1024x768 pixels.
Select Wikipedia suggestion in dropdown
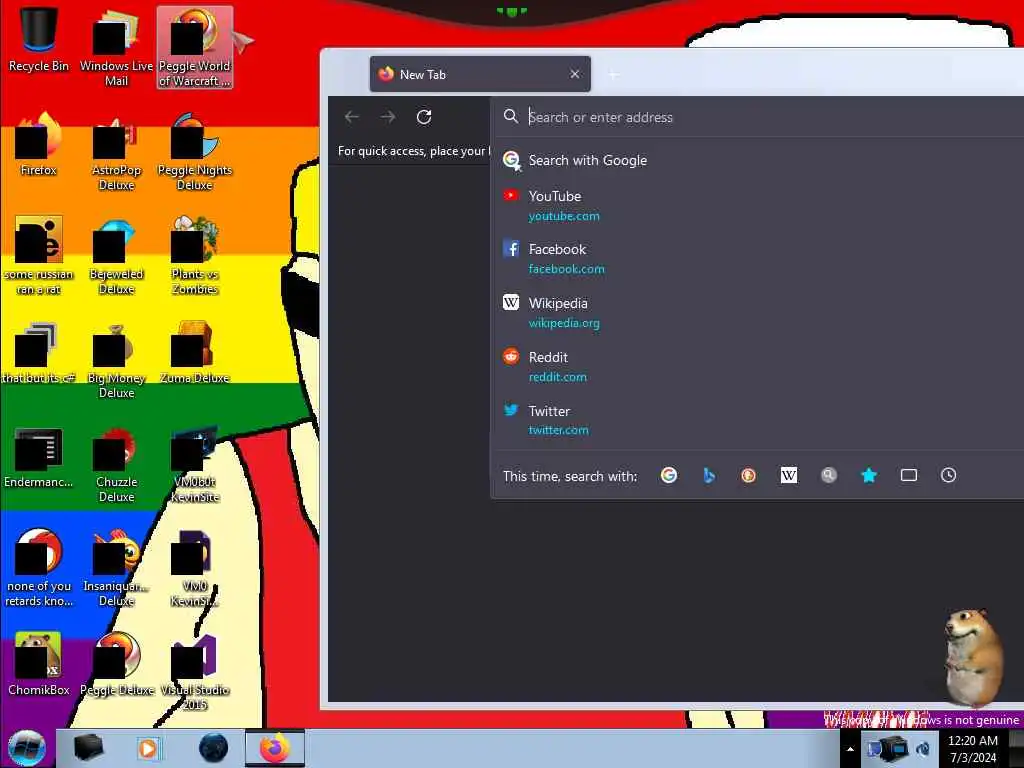tap(758, 313)
